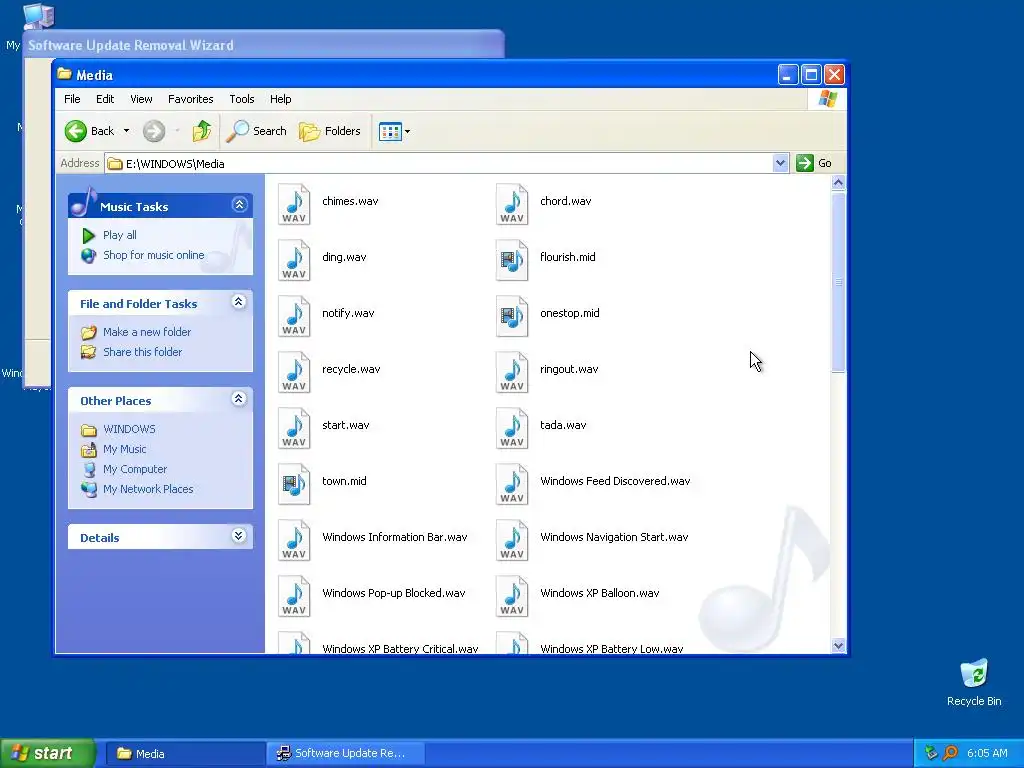Open the address bar dropdown arrow
This screenshot has width=1024, height=768.
coord(780,163)
